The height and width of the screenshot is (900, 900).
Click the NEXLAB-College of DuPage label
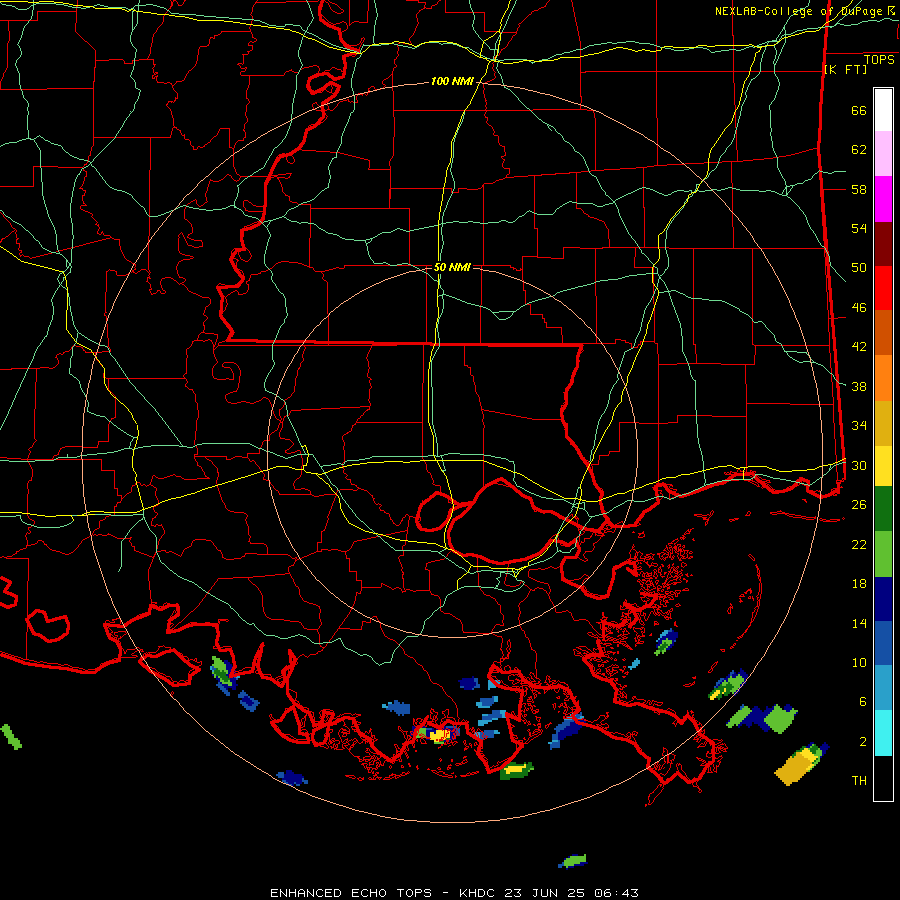[x=804, y=11]
